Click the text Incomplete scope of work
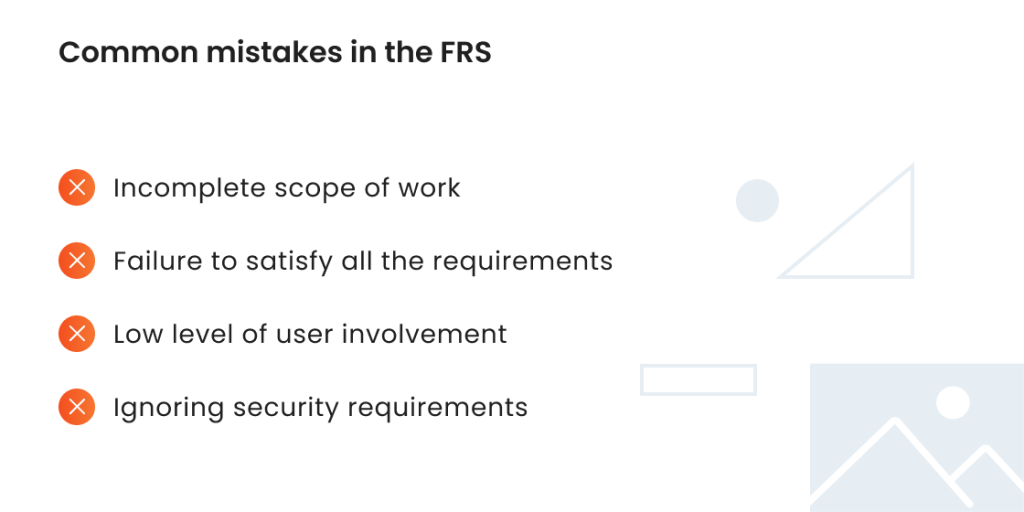Viewport: 1024px width, 512px height. 287,188
